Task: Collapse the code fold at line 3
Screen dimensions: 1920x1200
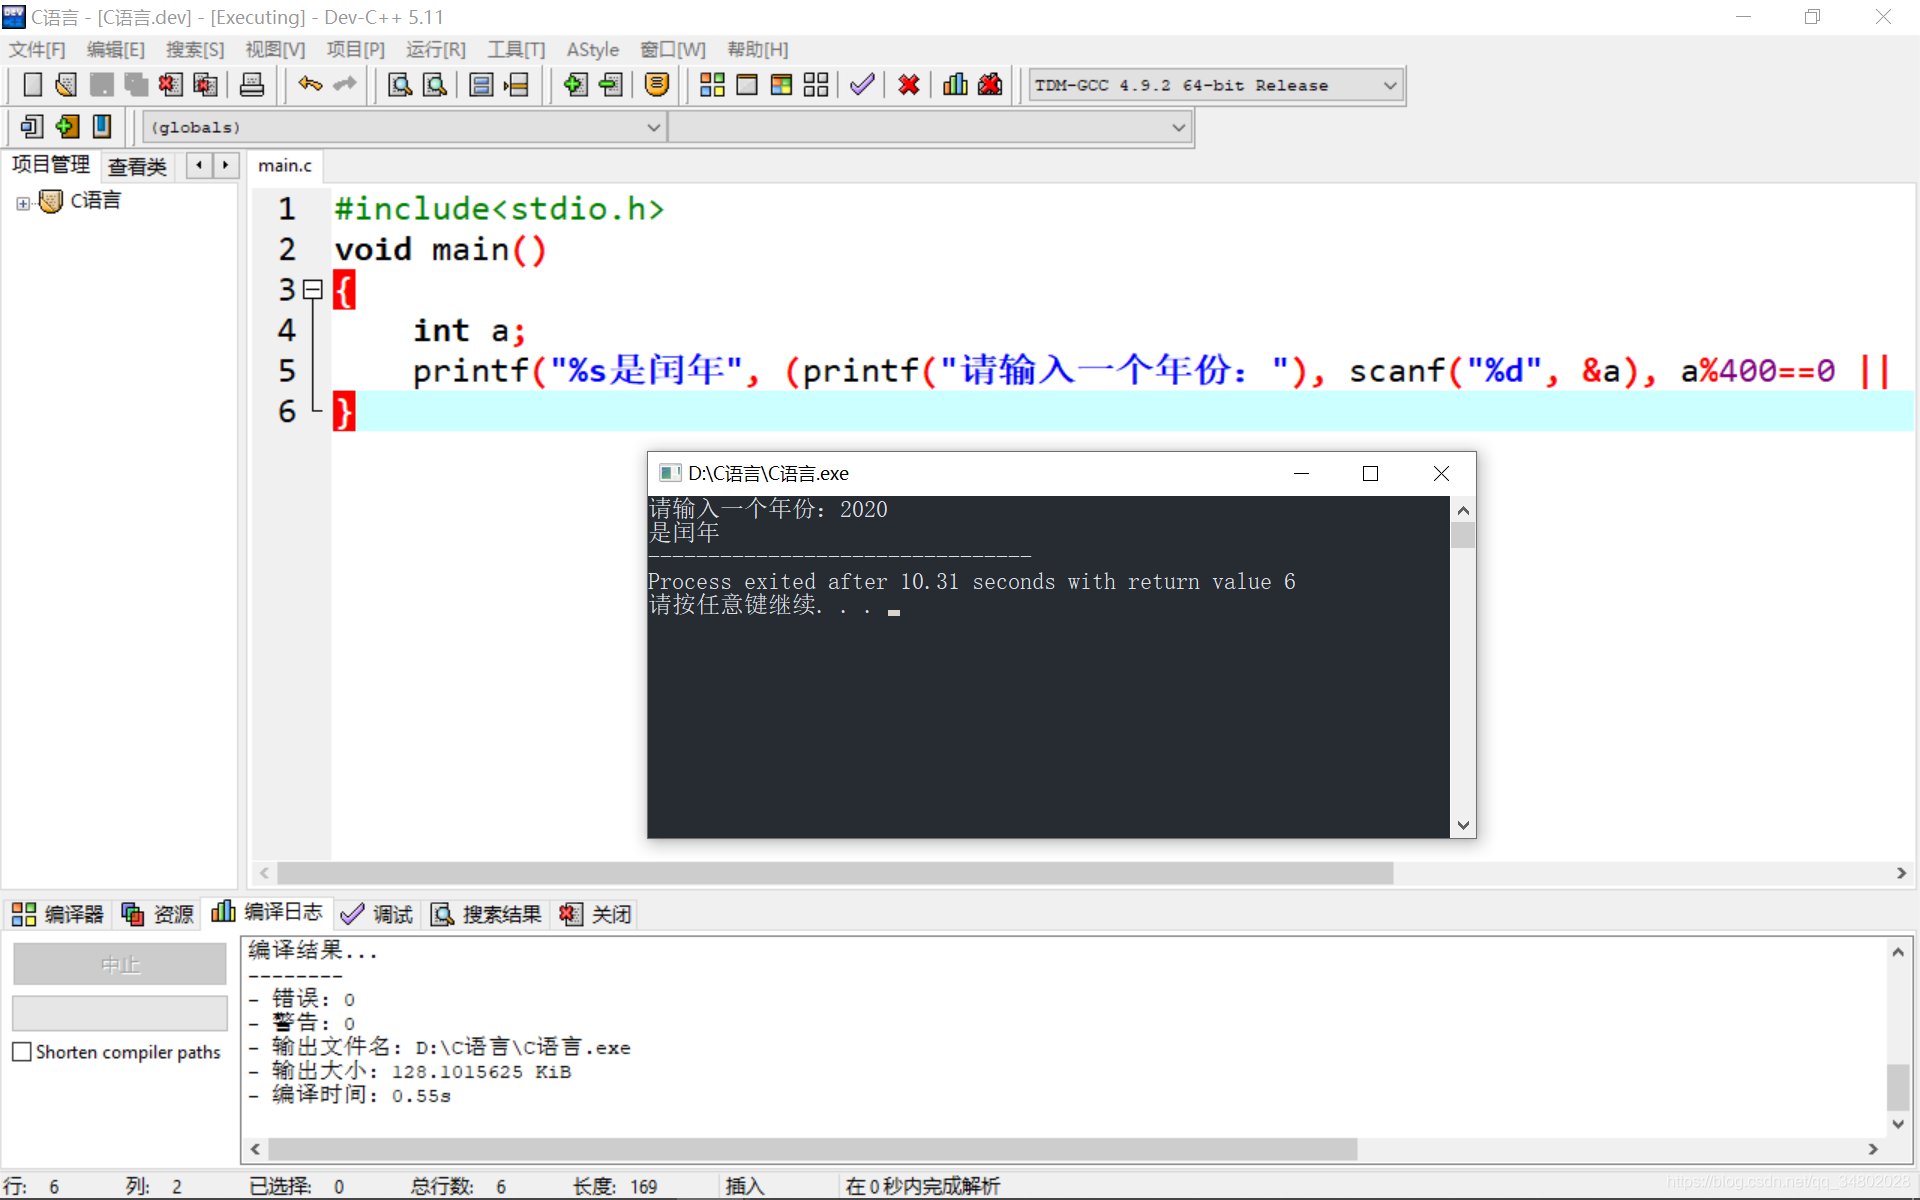Action: pyautogui.click(x=313, y=290)
